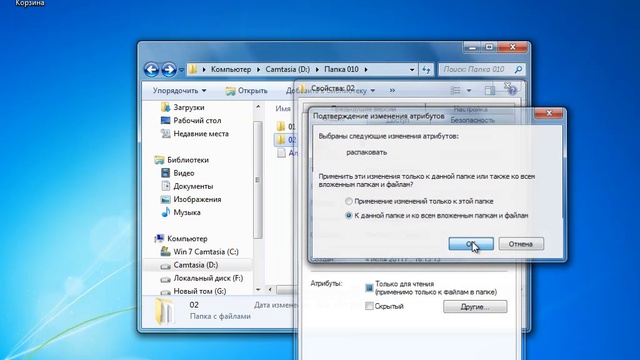640x360 pixels.
Task: Click navigation pane scroll down arrow
Action: tap(258, 289)
